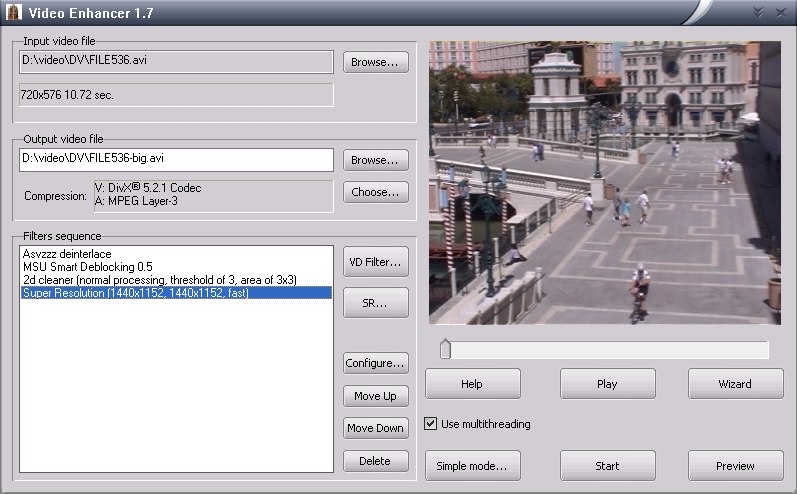Click the video seek slider track
Viewport: 797px width, 494px height.
605,350
